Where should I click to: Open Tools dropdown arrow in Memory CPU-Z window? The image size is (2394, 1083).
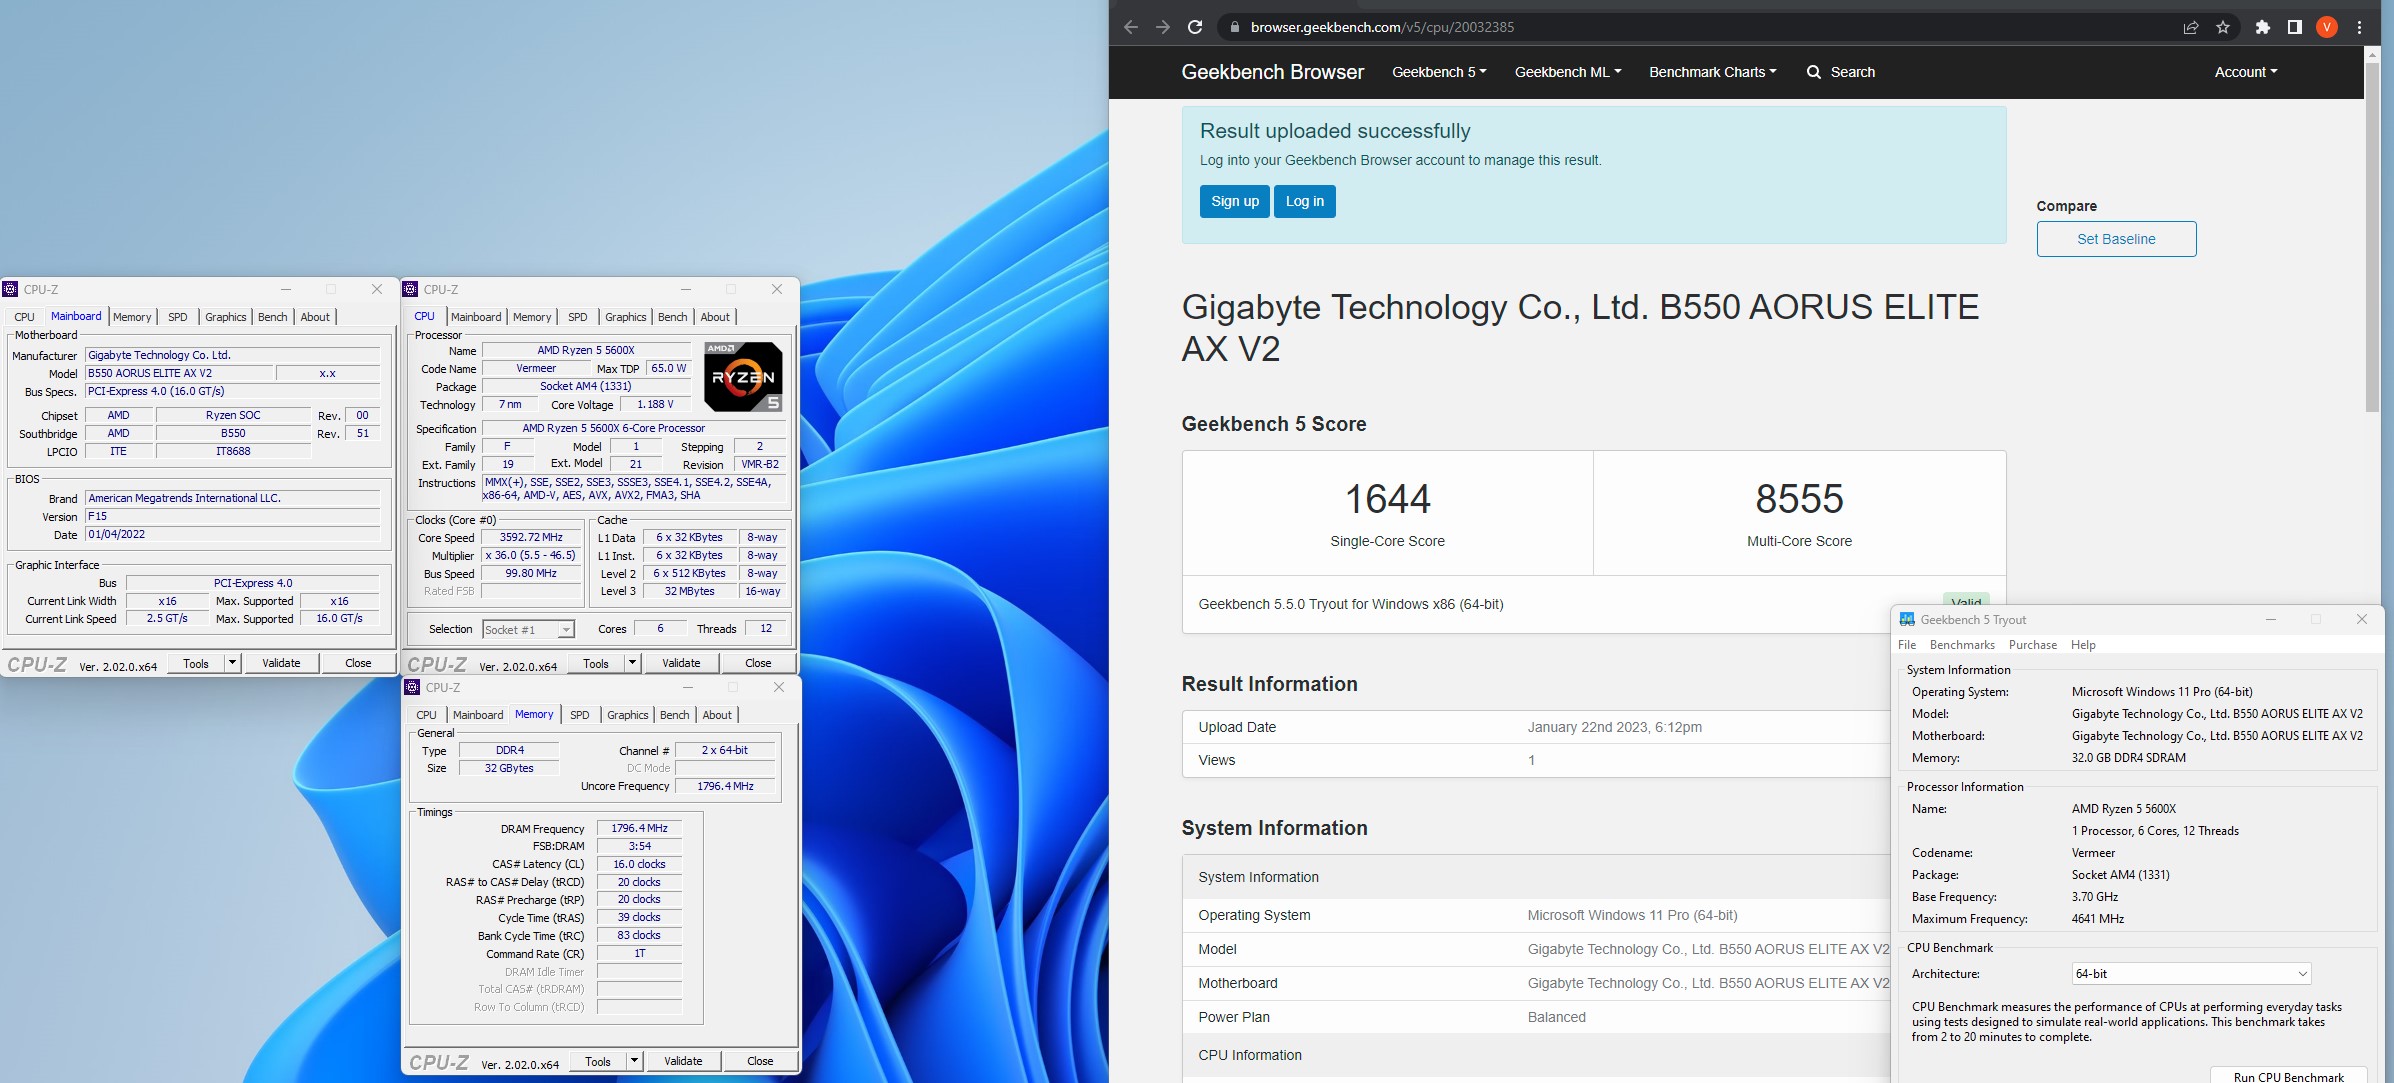point(634,1060)
